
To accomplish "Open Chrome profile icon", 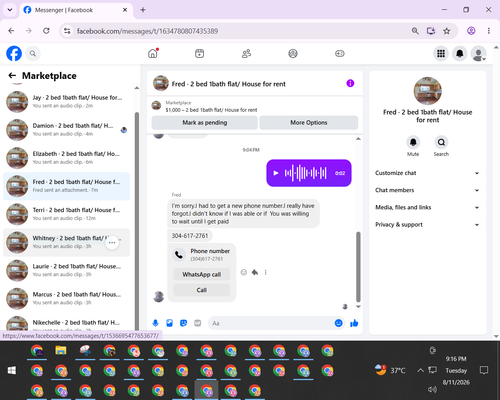I will pos(471,31).
